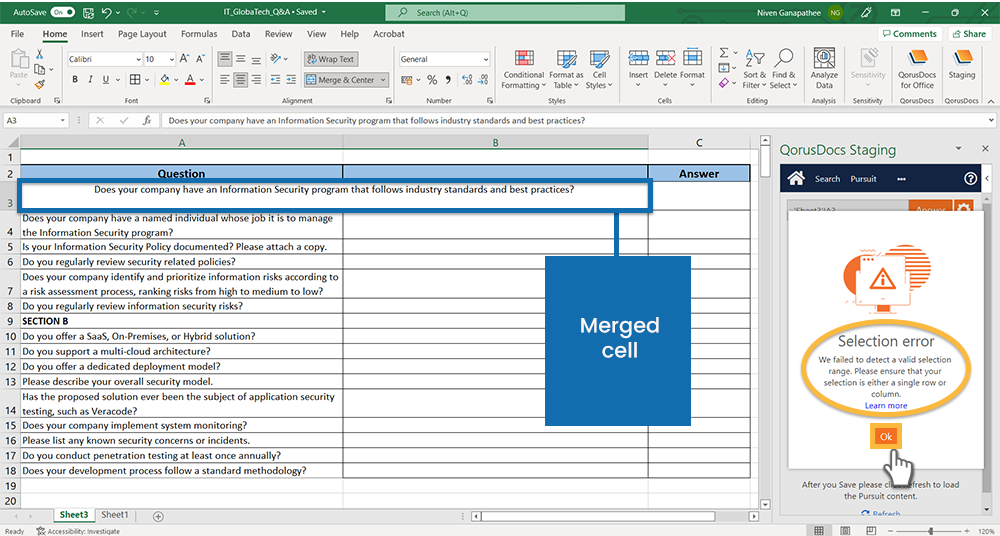This screenshot has width=1000, height=536.
Task: Open the number format General dropdown
Action: (x=486, y=59)
